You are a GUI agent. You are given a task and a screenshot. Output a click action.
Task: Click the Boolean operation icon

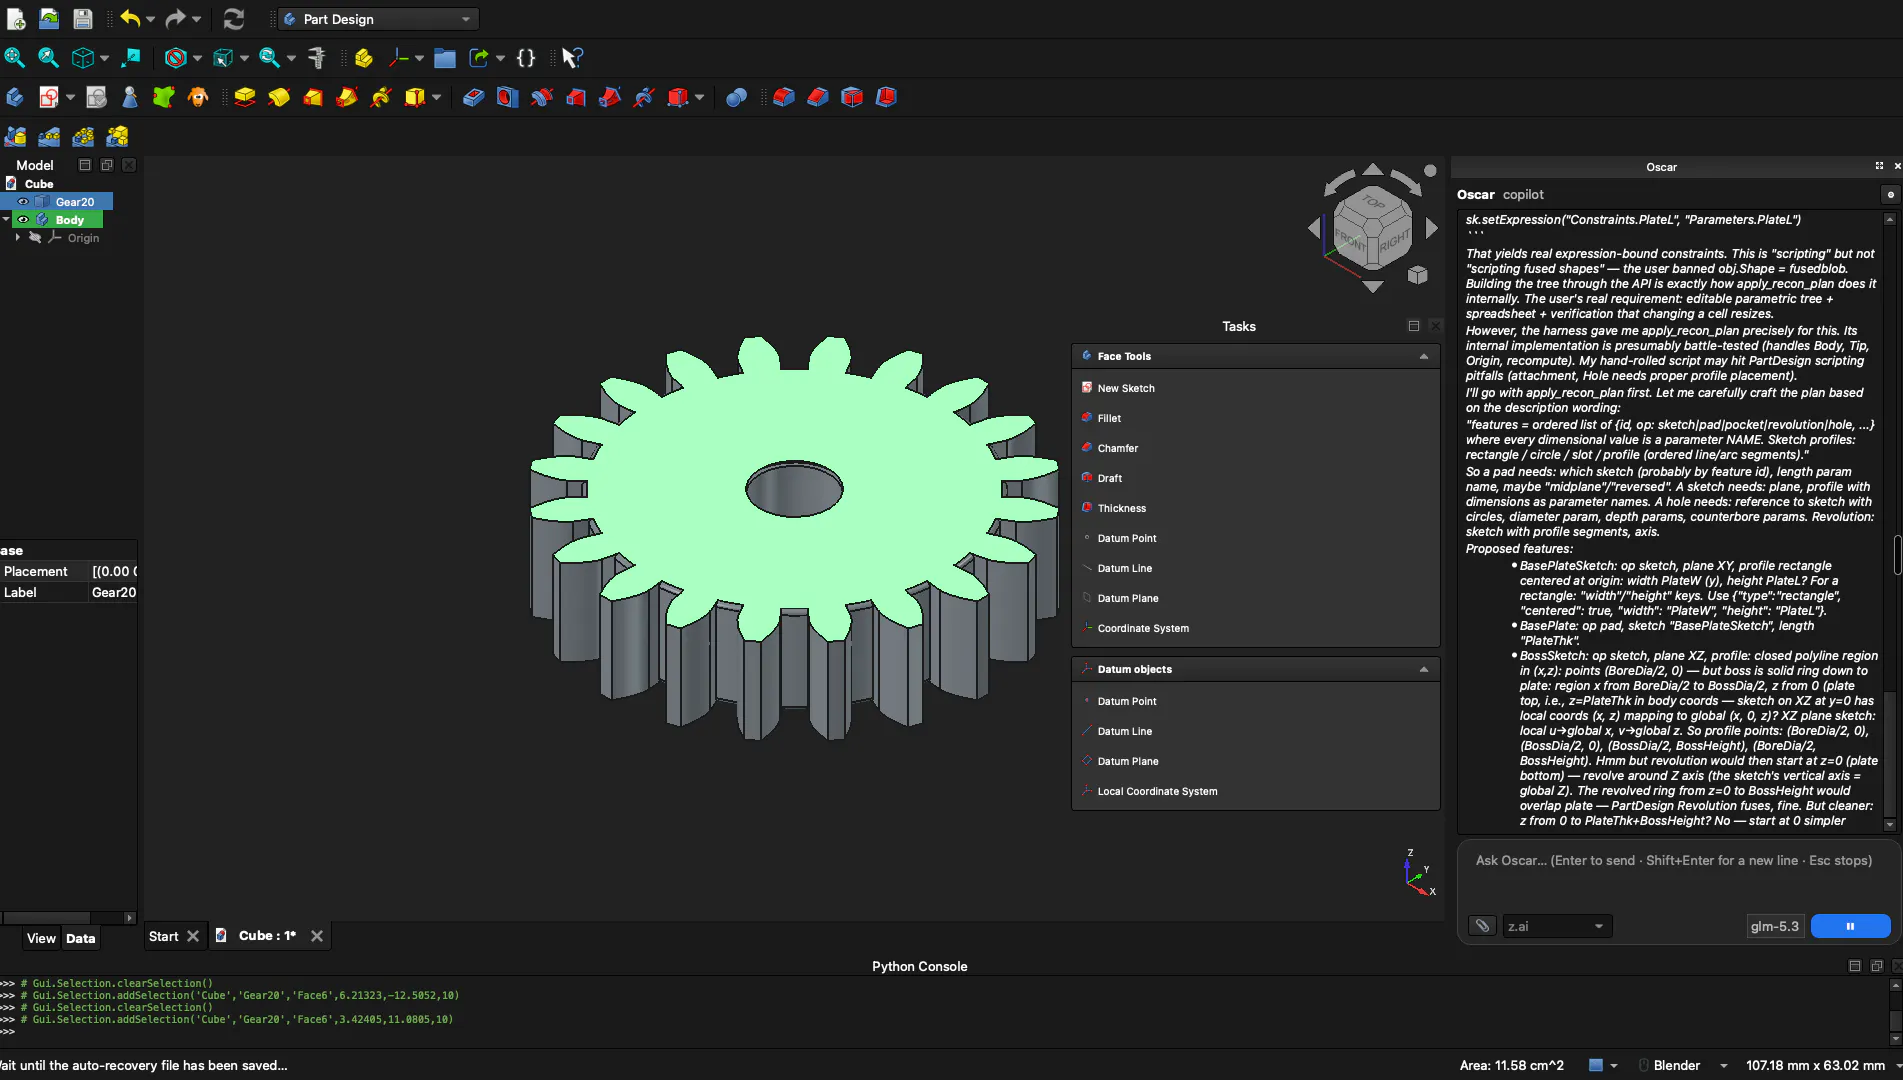point(736,97)
